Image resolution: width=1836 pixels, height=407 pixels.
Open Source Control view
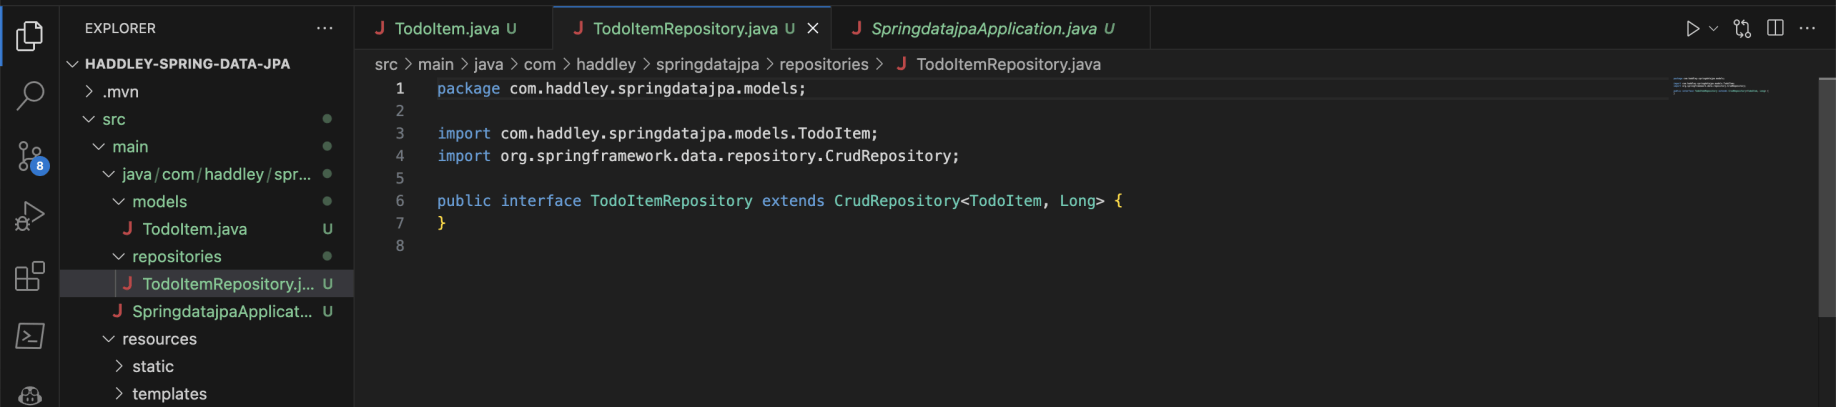tap(30, 156)
